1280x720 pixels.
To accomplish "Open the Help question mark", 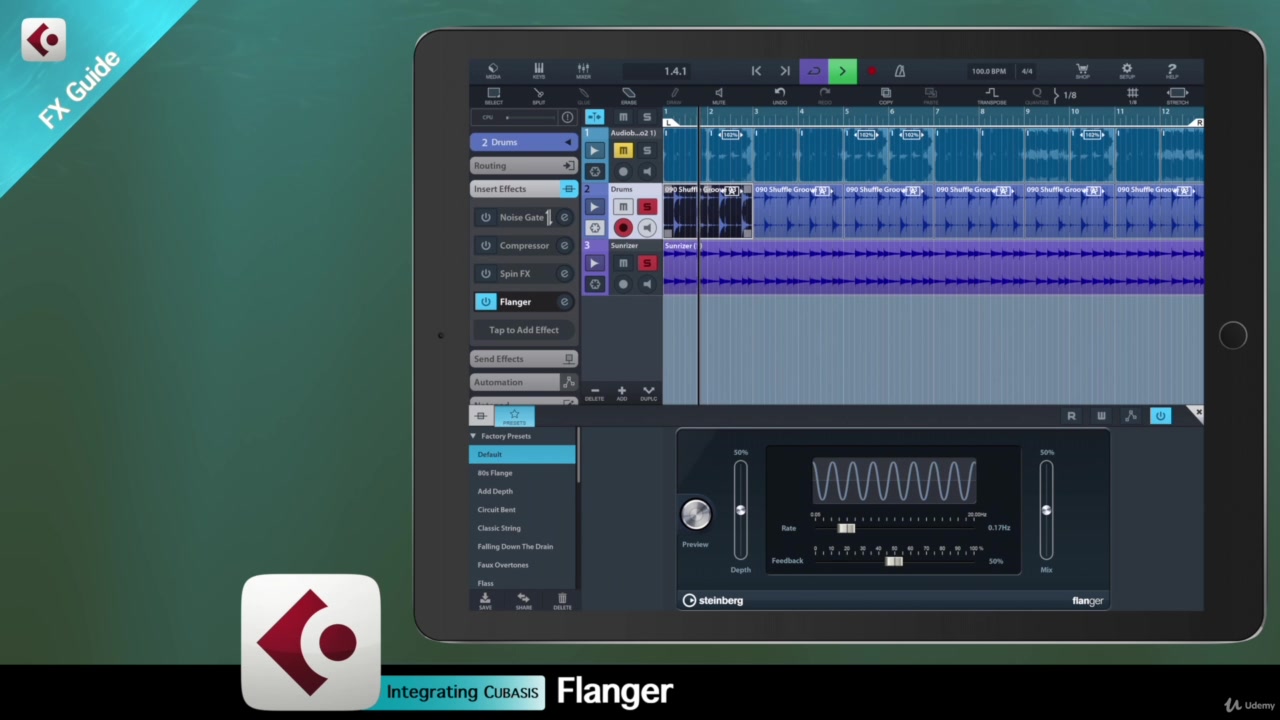I will (x=1172, y=71).
